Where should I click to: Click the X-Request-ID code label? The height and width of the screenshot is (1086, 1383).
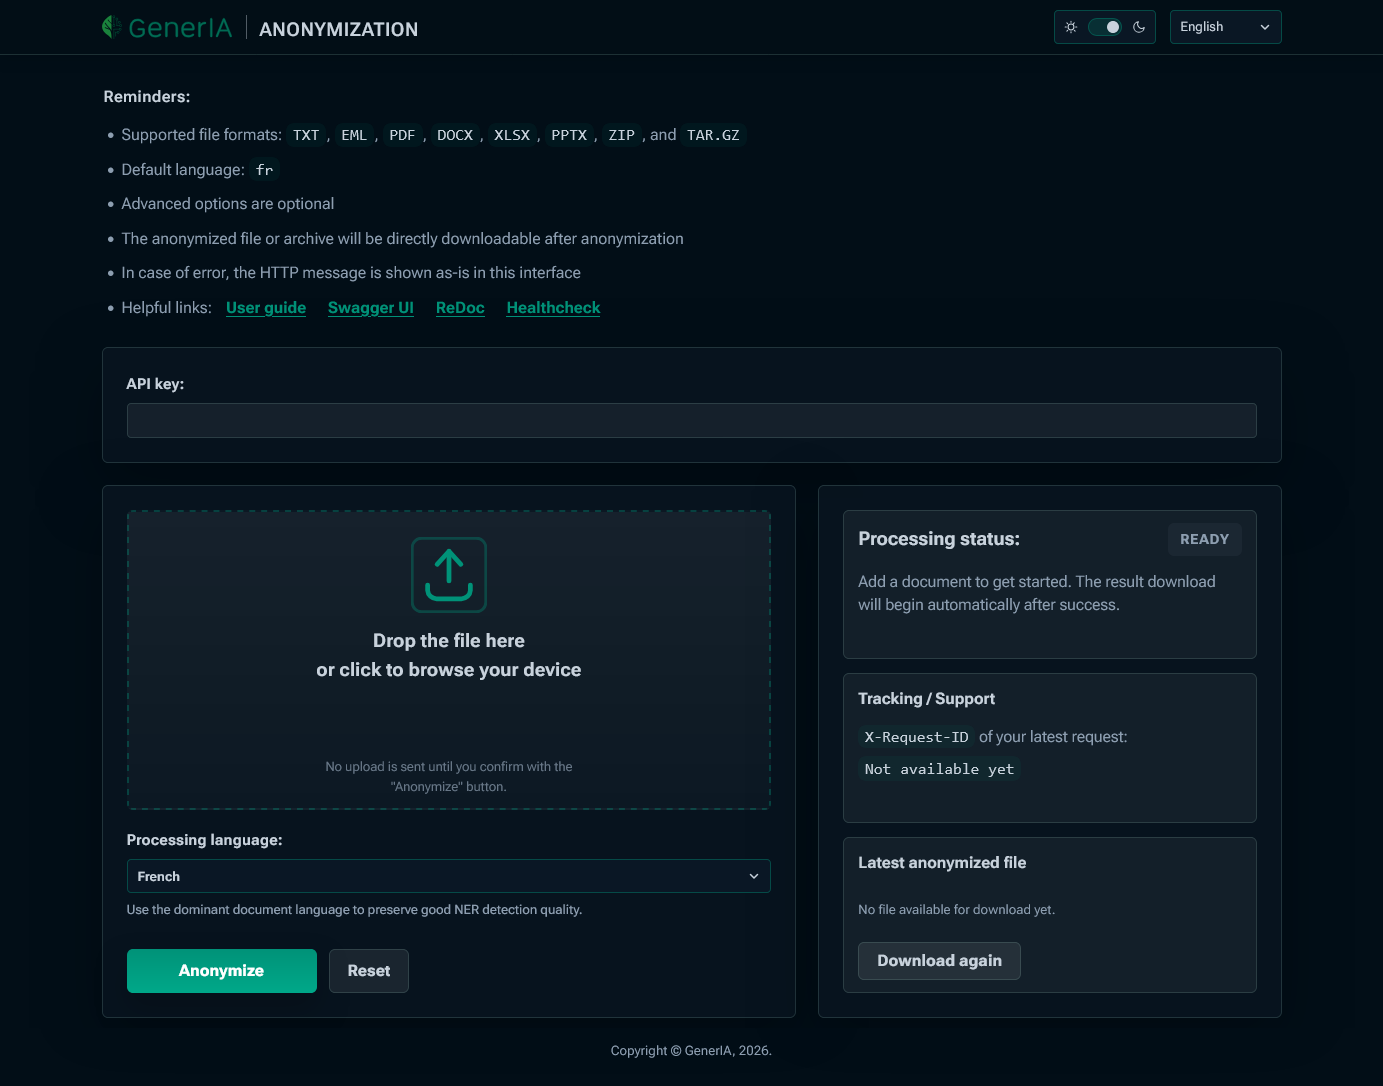click(x=916, y=737)
